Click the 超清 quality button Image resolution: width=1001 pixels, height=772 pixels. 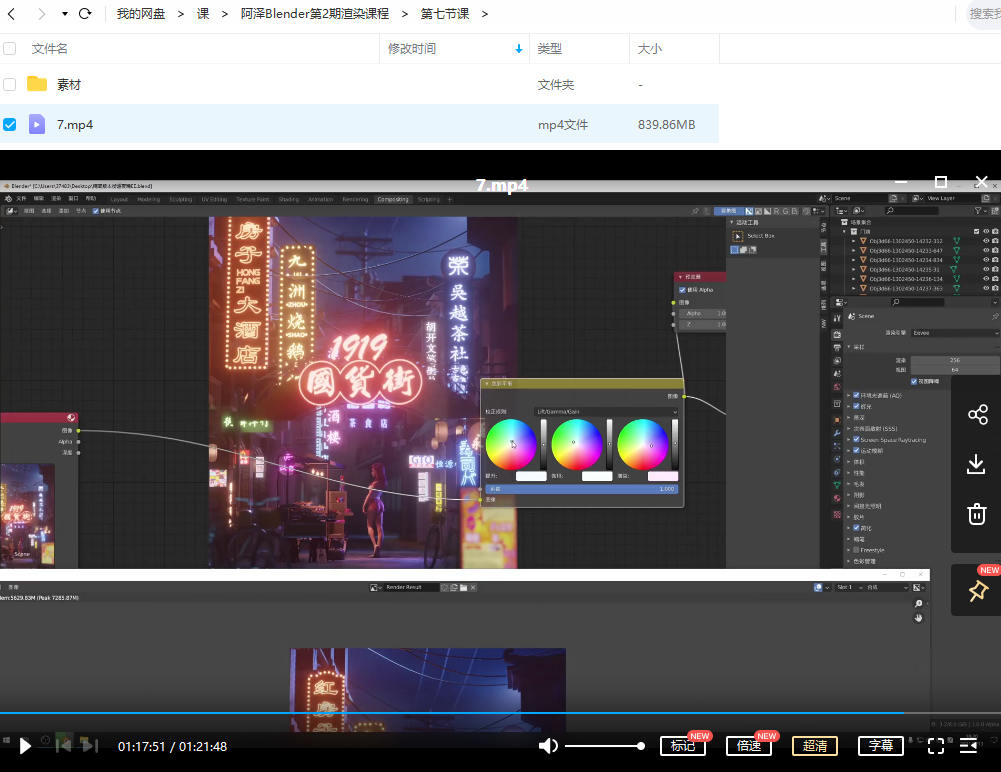[x=815, y=746]
